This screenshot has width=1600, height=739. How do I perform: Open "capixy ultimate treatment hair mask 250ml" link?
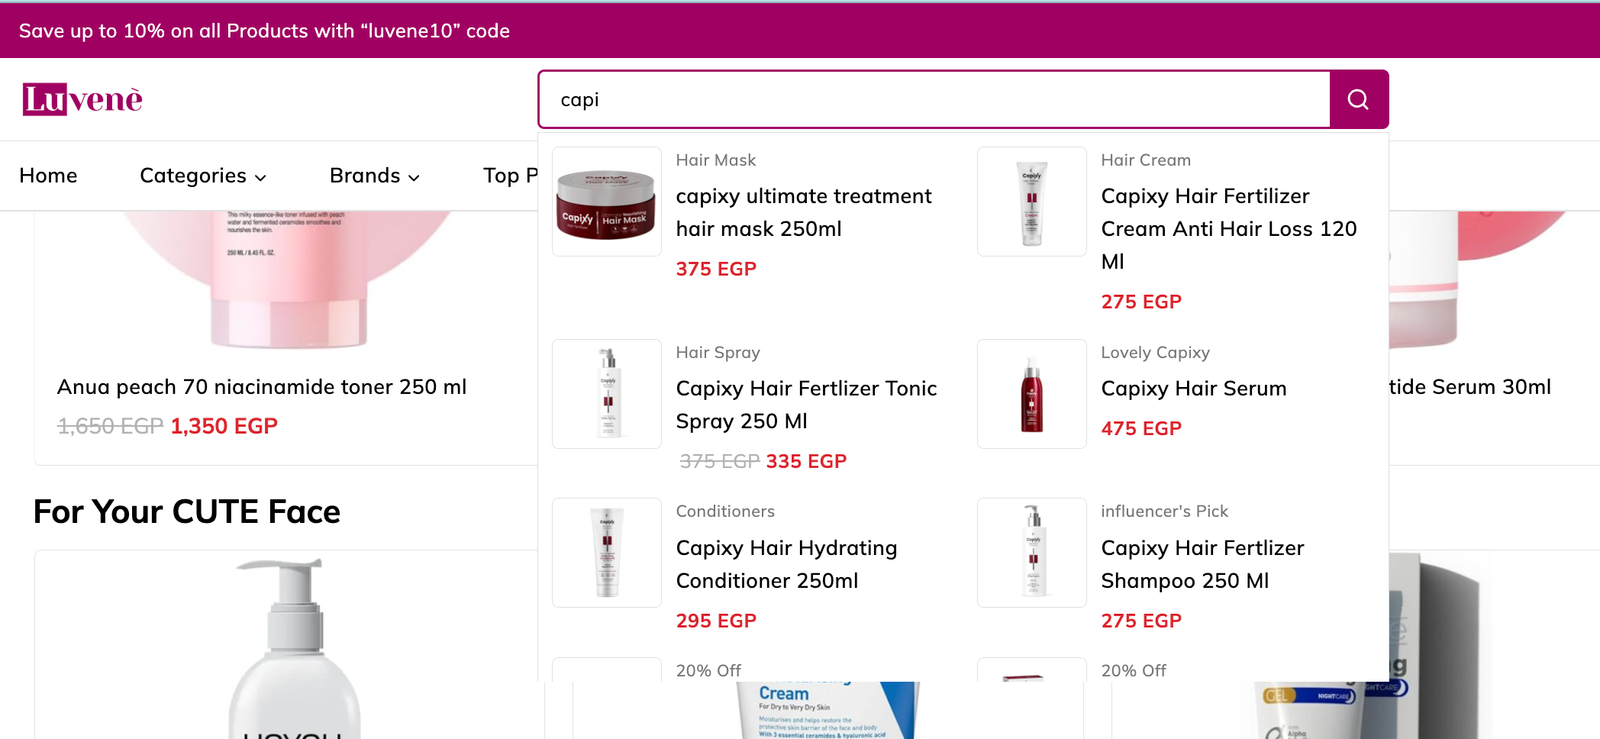[803, 212]
